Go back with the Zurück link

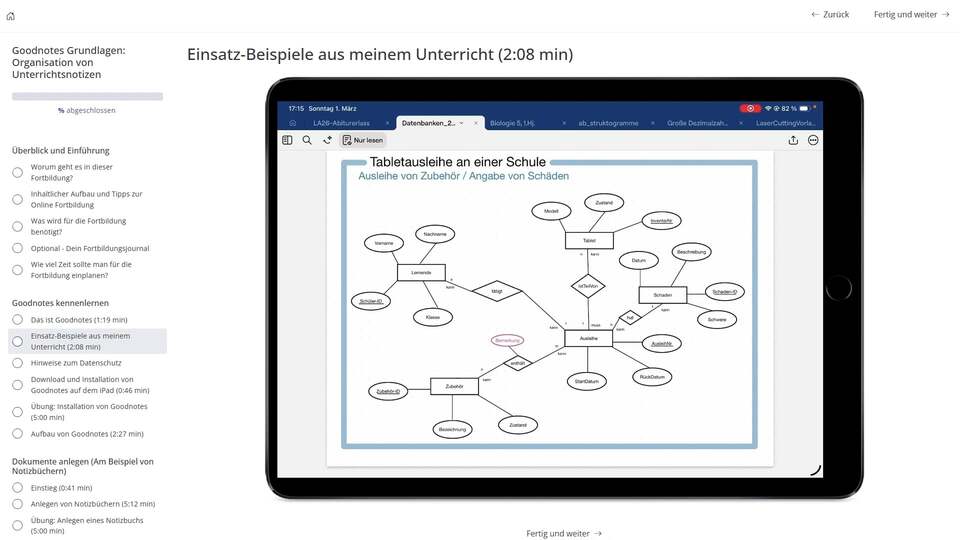coord(830,14)
